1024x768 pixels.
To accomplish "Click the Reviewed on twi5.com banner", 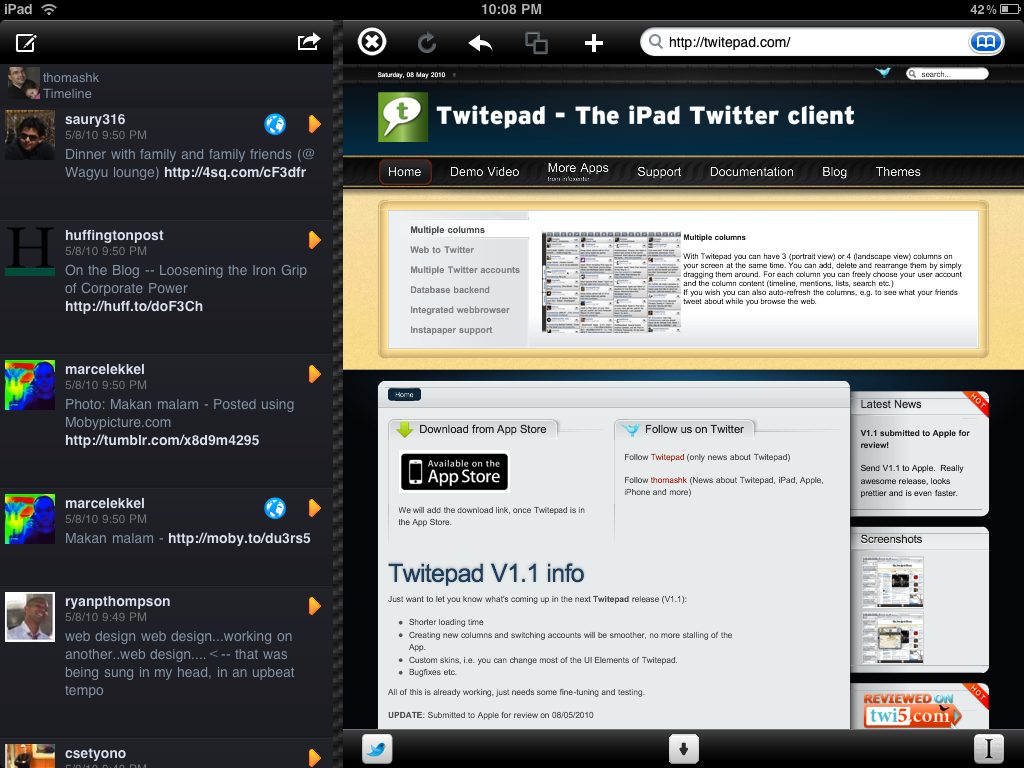I will click(912, 709).
